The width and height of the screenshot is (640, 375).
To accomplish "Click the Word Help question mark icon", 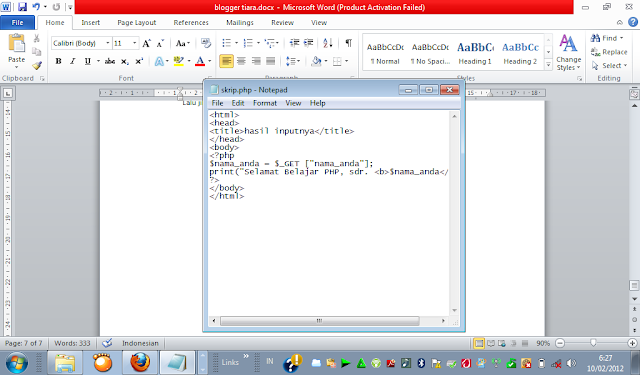I will pyautogui.click(x=633, y=22).
